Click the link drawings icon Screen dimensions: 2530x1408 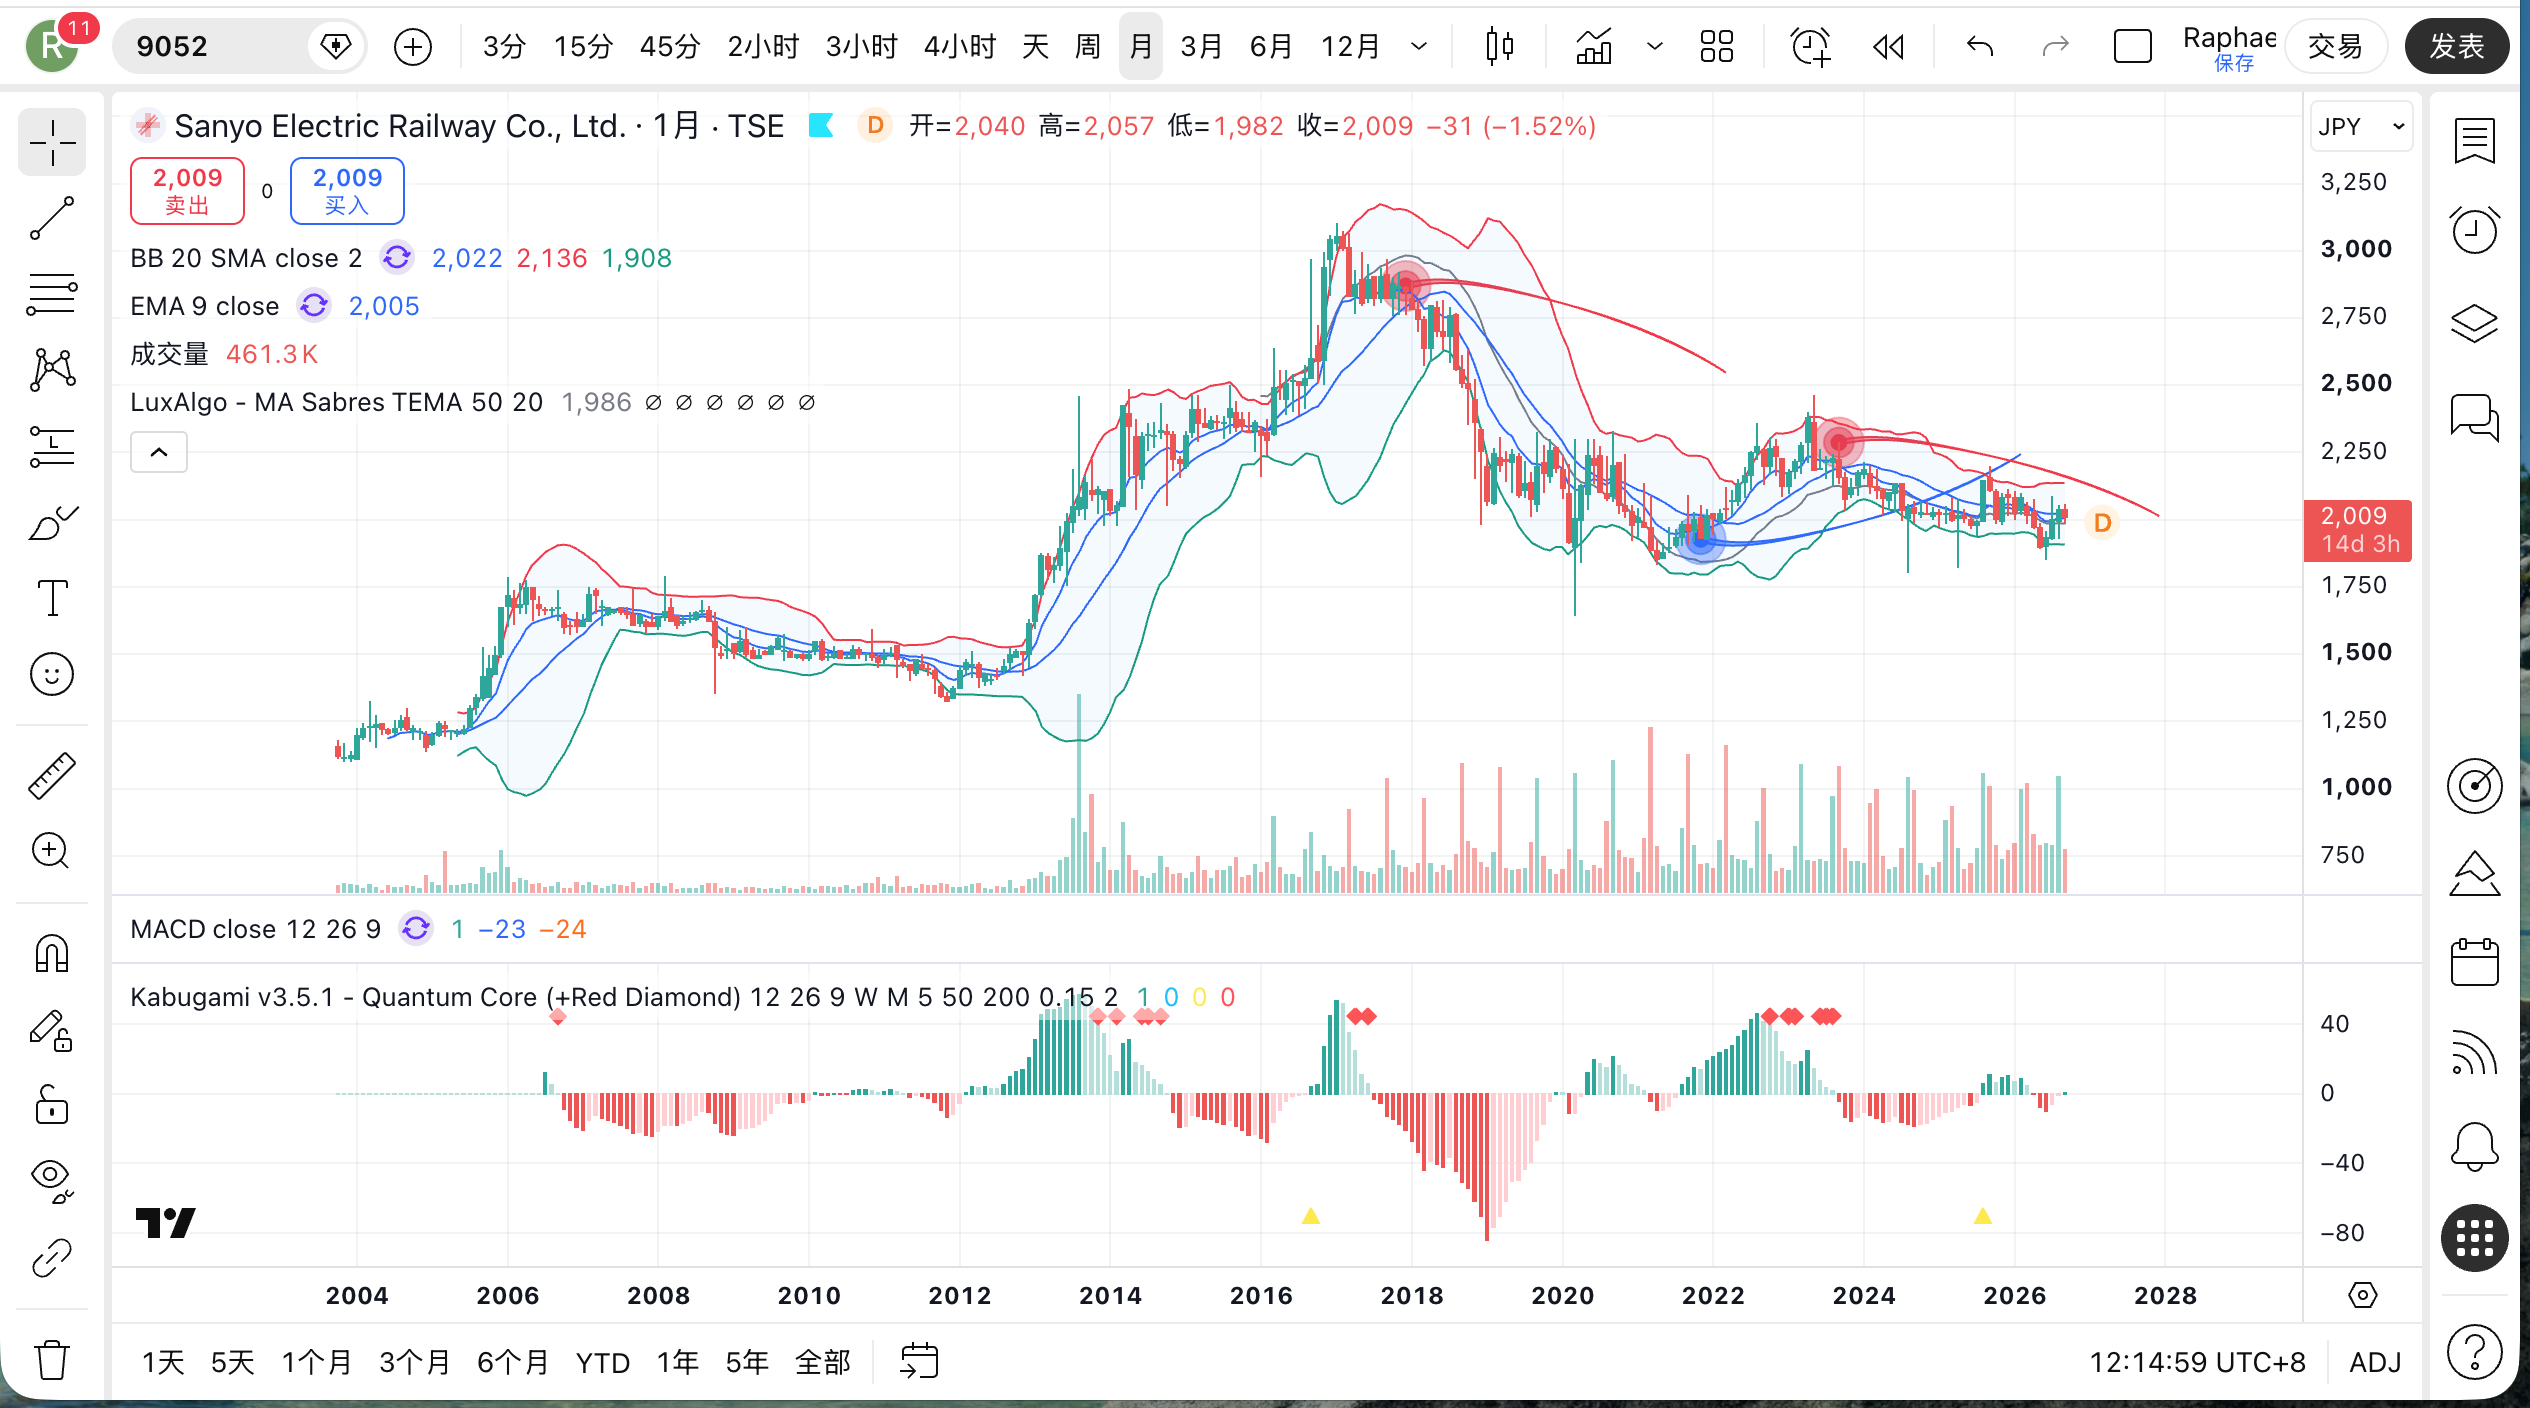point(52,1258)
